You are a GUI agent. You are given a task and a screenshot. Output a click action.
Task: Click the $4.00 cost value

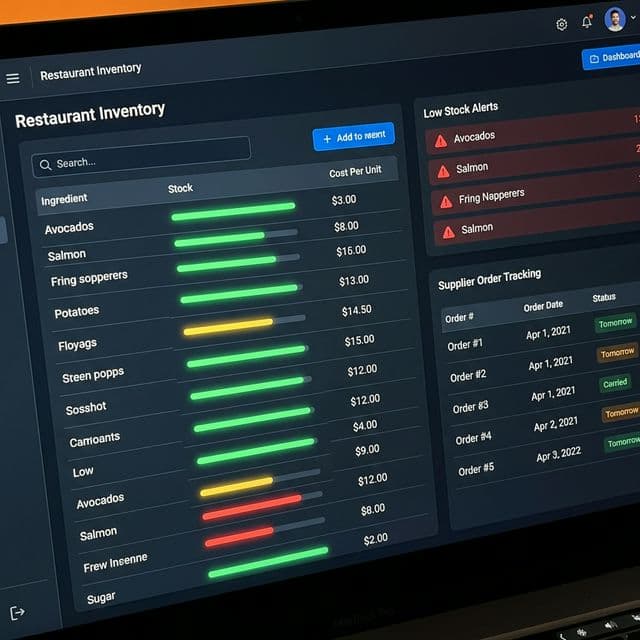pyautogui.click(x=365, y=426)
